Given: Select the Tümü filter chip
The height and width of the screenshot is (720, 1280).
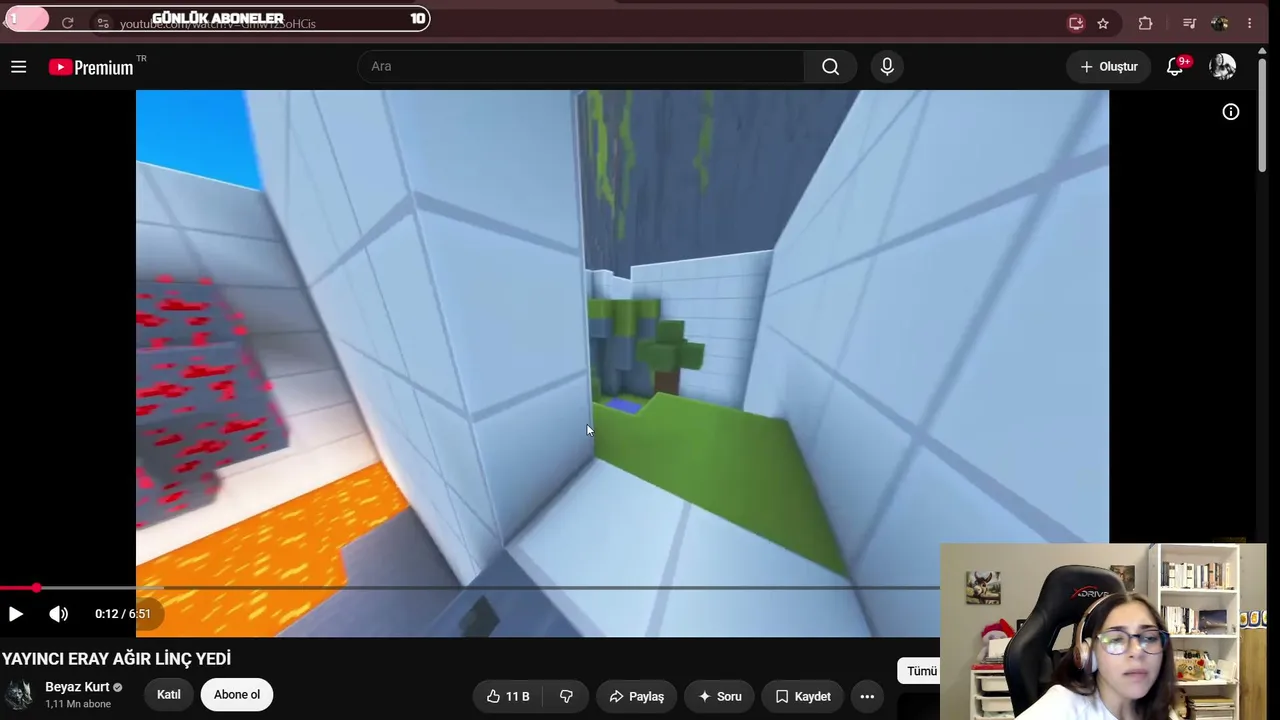Looking at the screenshot, I should 921,671.
